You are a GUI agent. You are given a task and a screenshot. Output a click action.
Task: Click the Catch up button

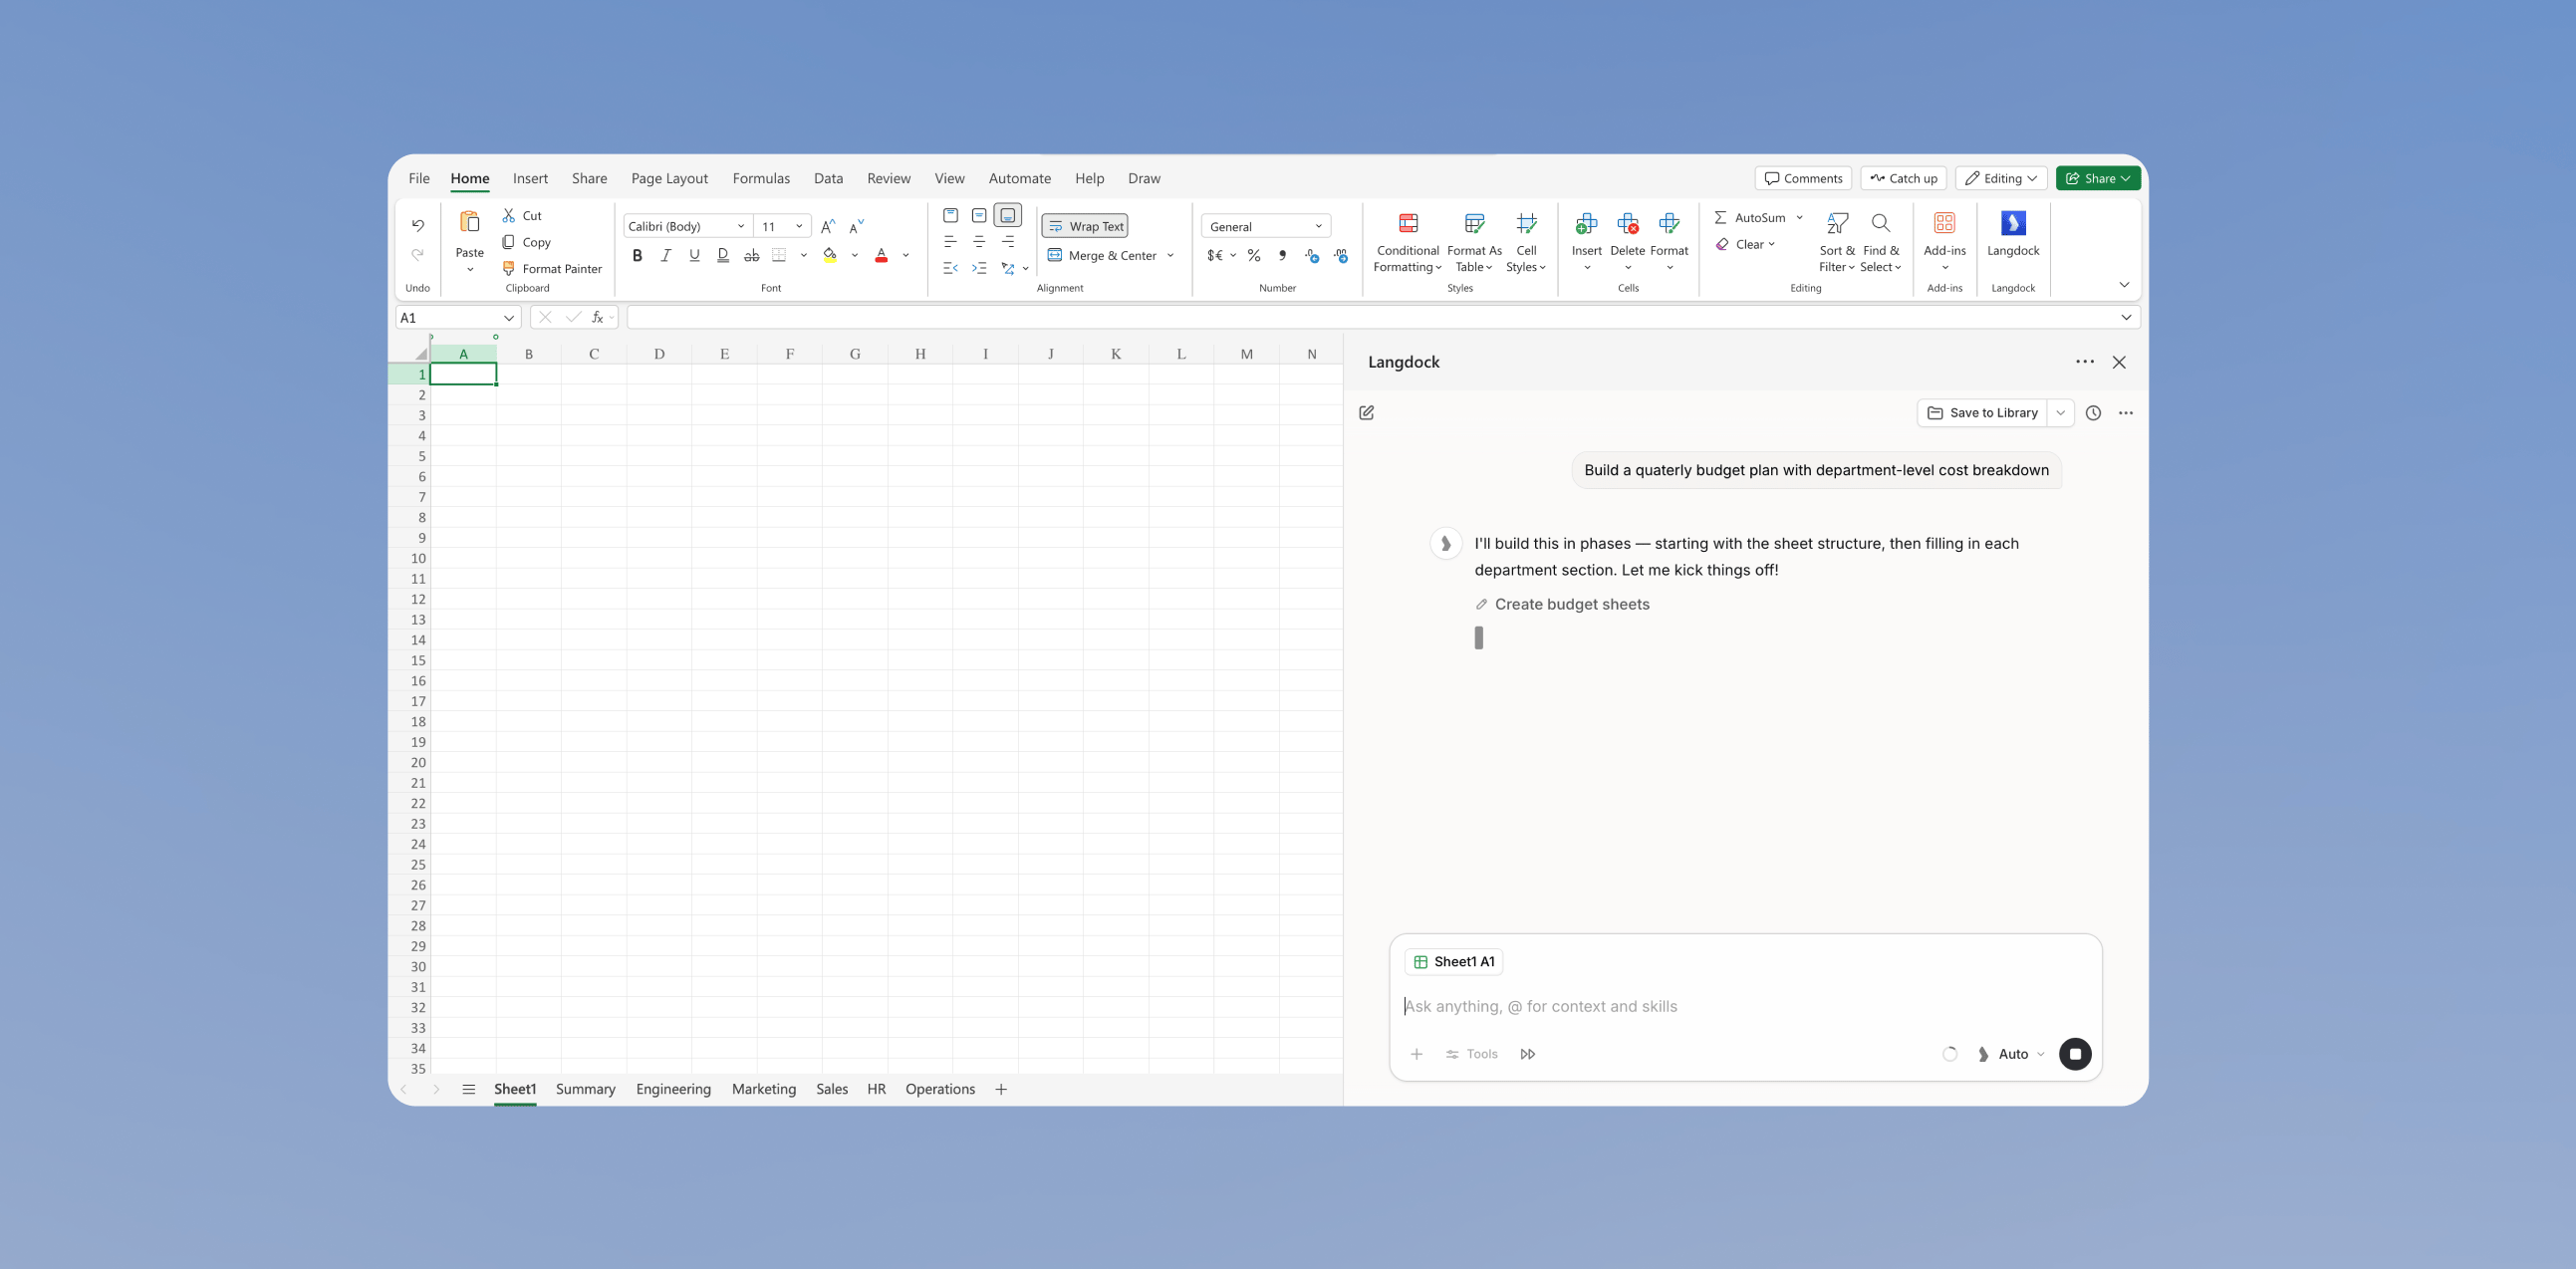tap(1903, 179)
